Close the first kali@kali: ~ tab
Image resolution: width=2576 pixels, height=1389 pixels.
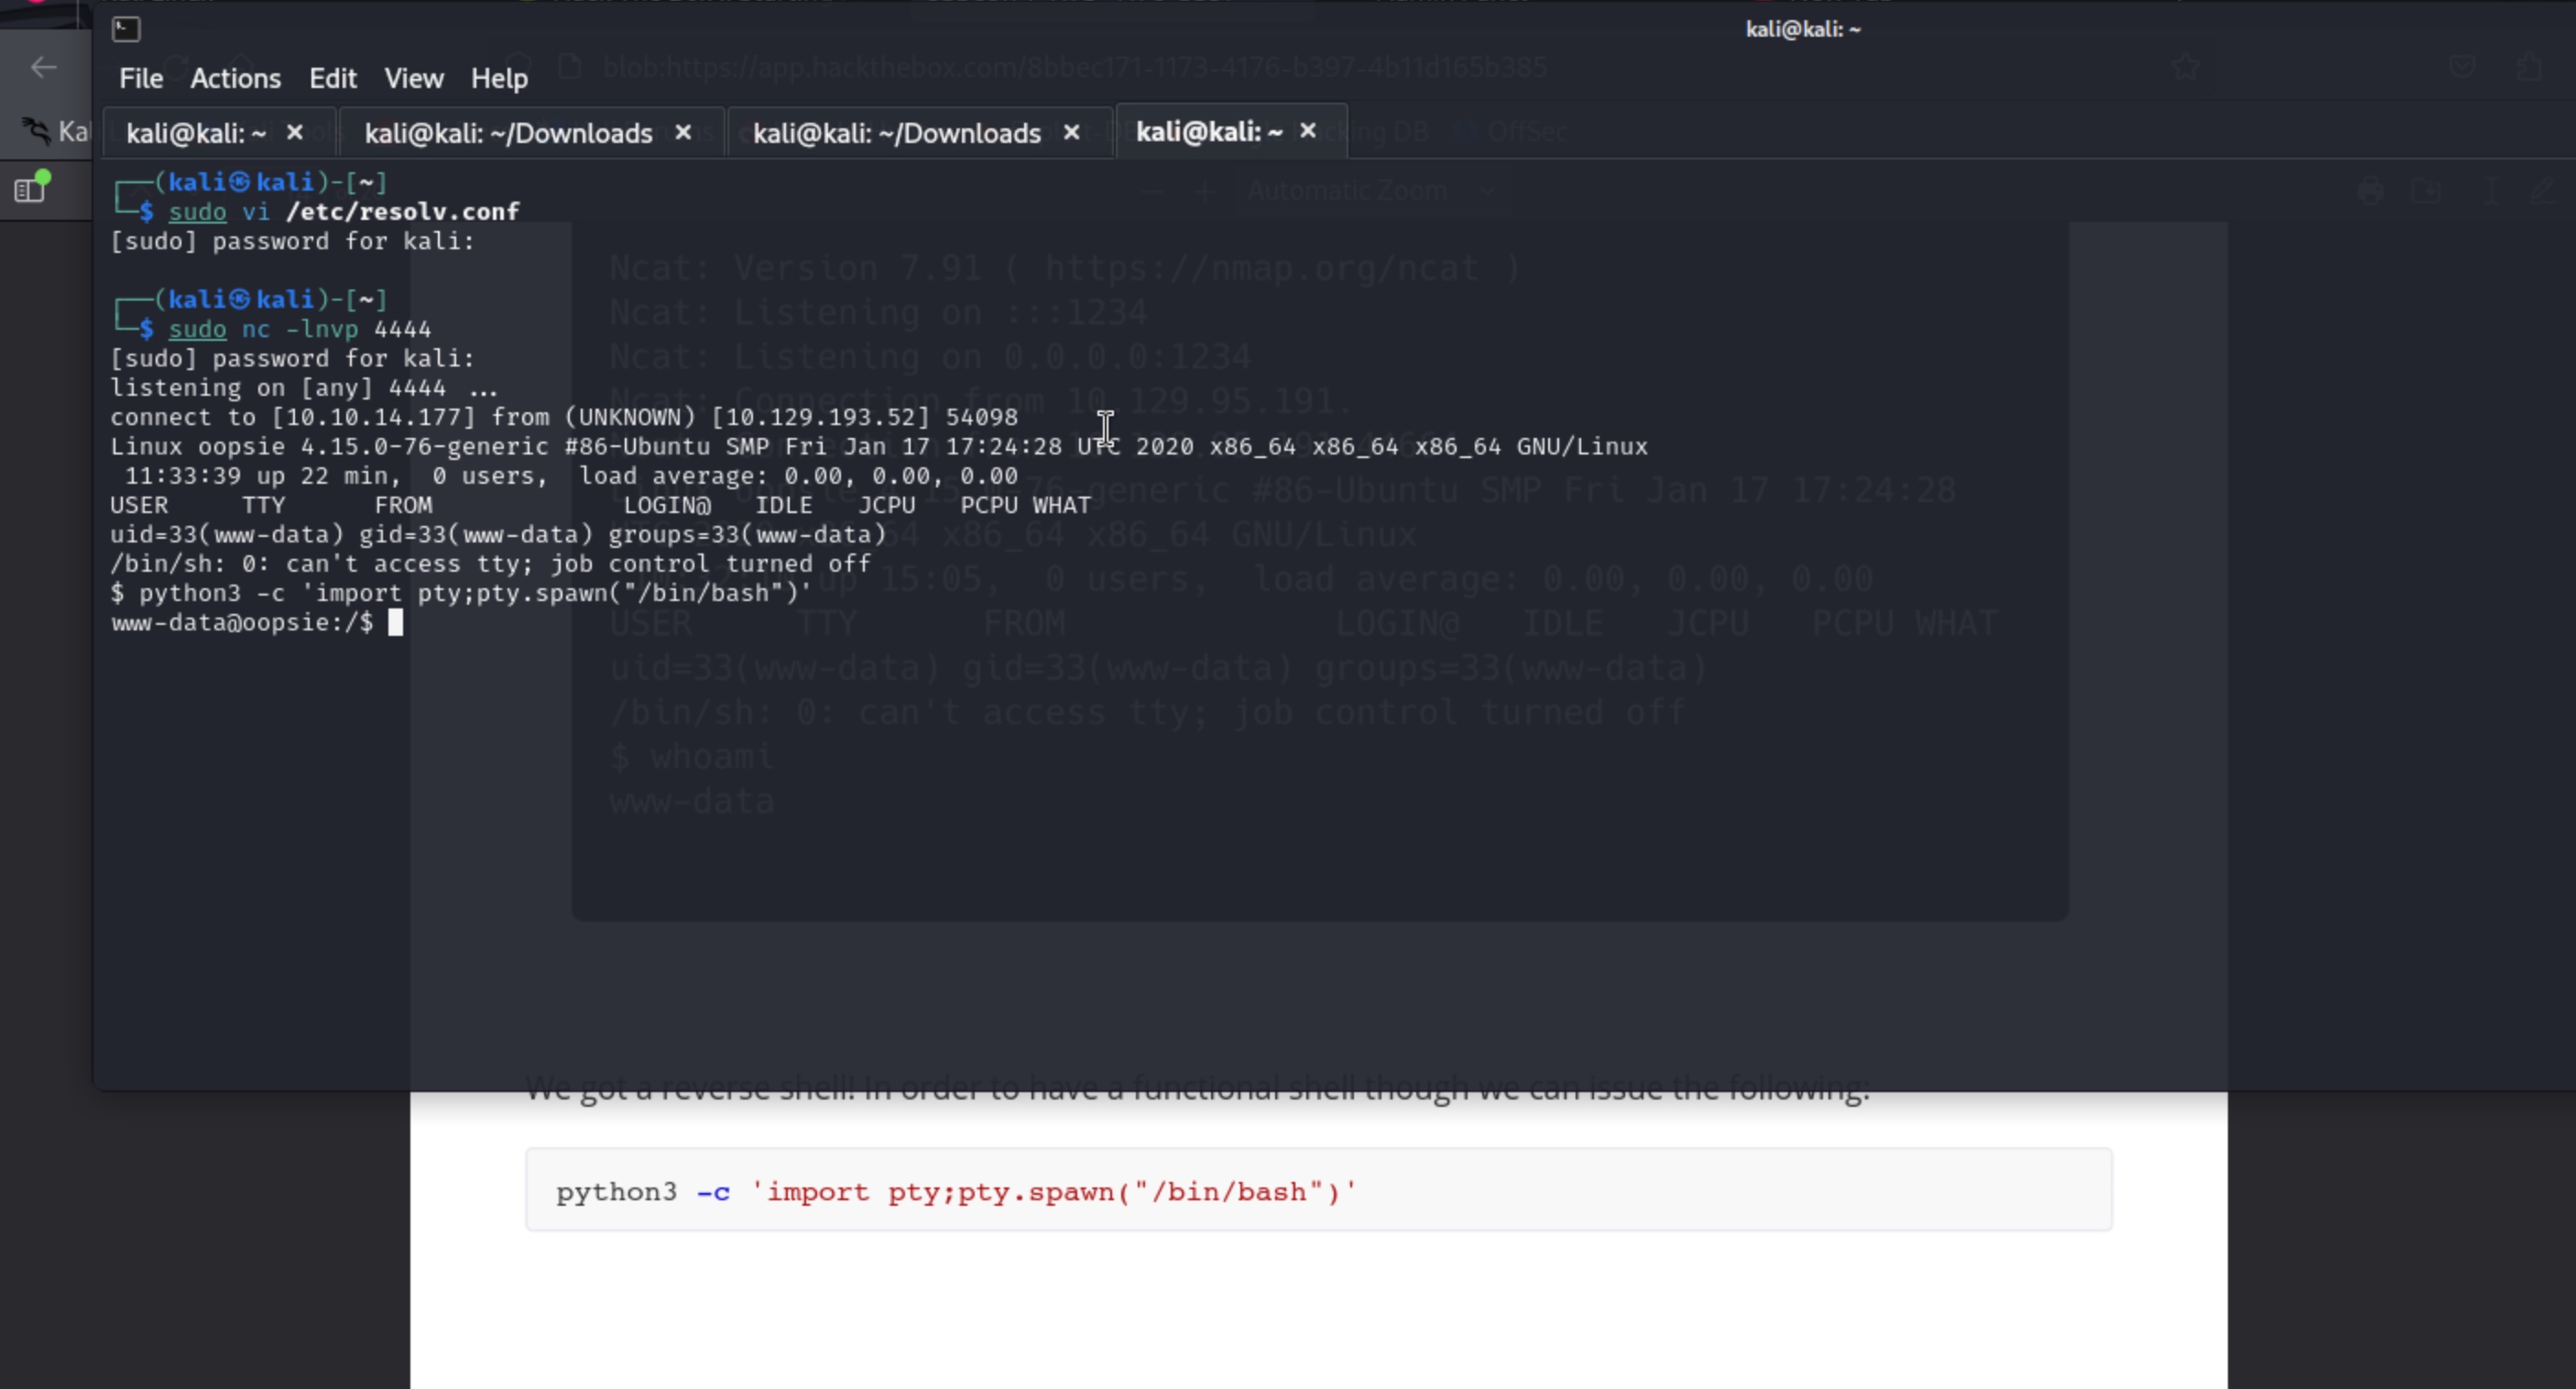[294, 132]
